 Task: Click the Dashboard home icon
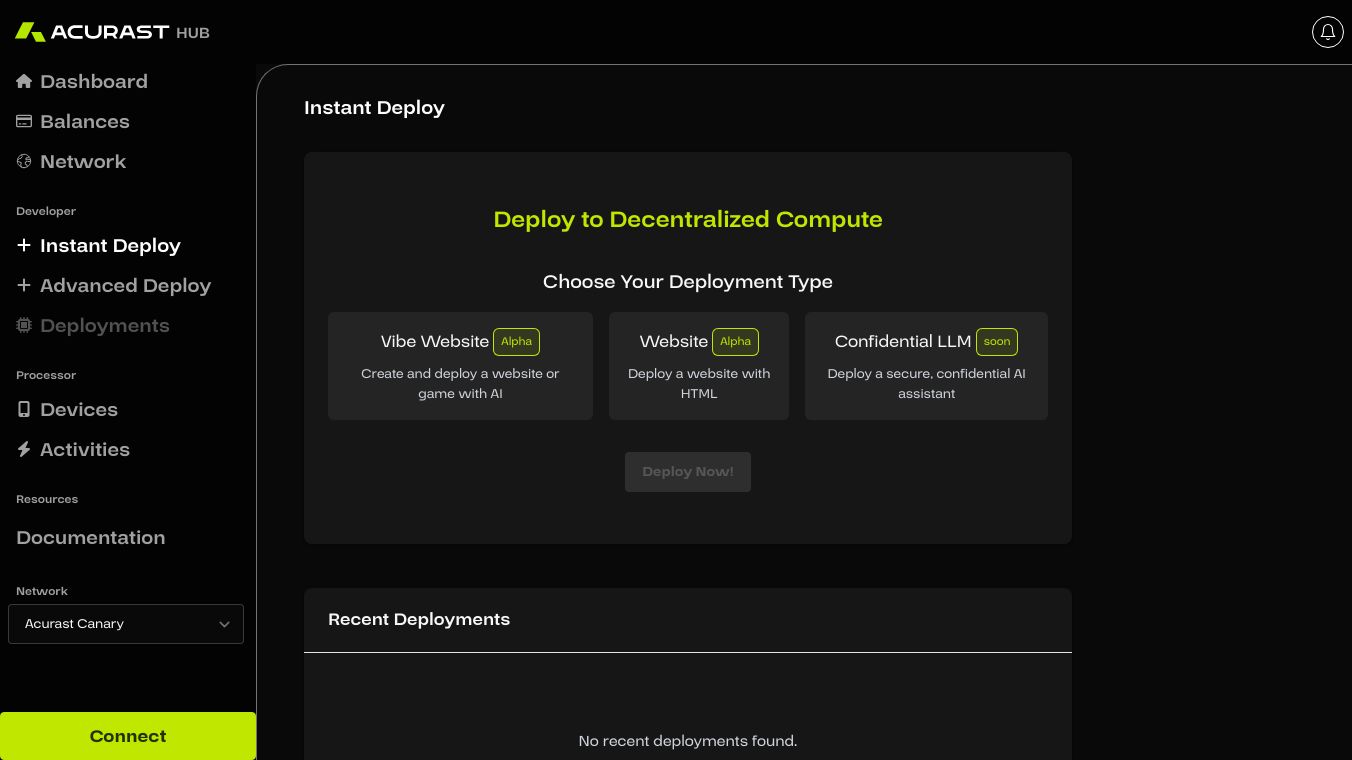pos(24,81)
